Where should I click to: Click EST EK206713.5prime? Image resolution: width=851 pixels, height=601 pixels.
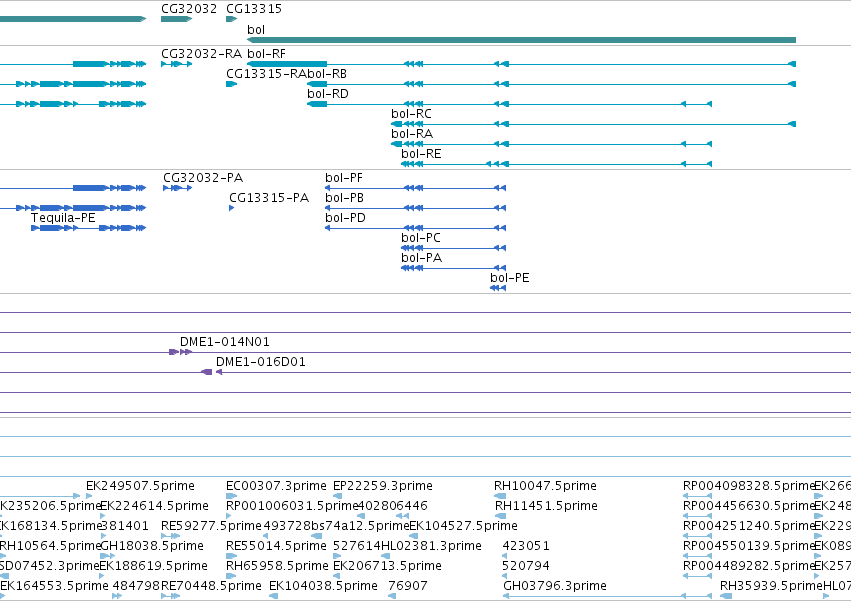(387, 566)
